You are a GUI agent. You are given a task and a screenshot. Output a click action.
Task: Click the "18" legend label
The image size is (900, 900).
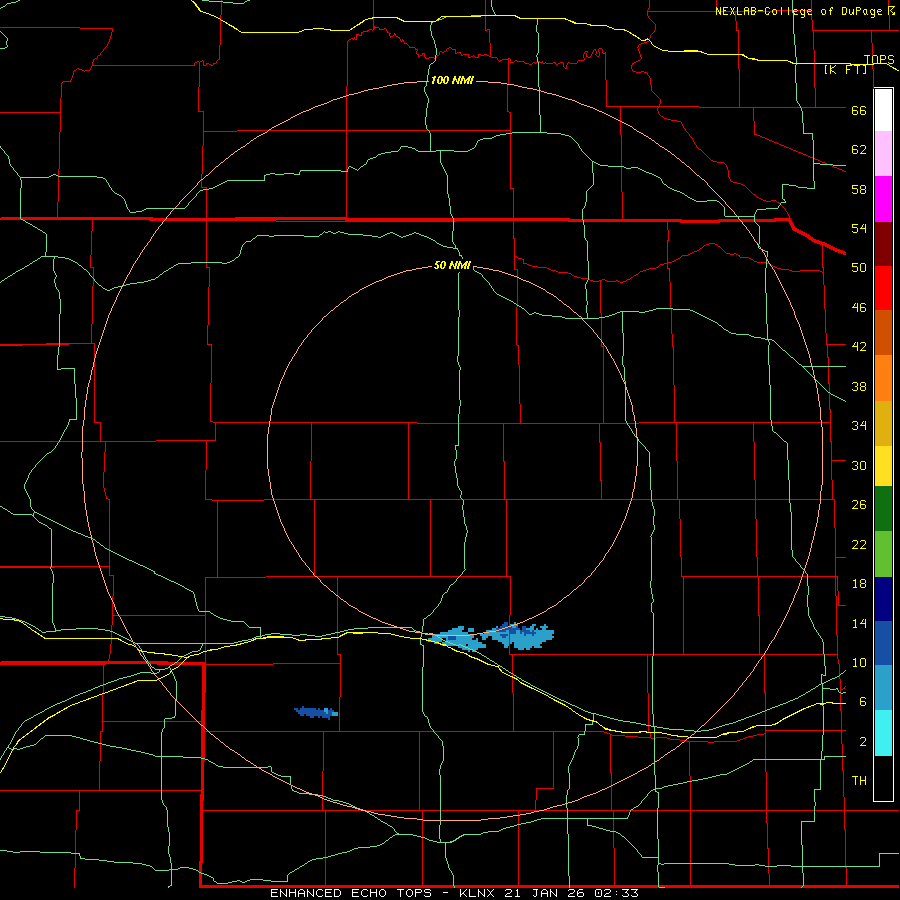tap(859, 584)
